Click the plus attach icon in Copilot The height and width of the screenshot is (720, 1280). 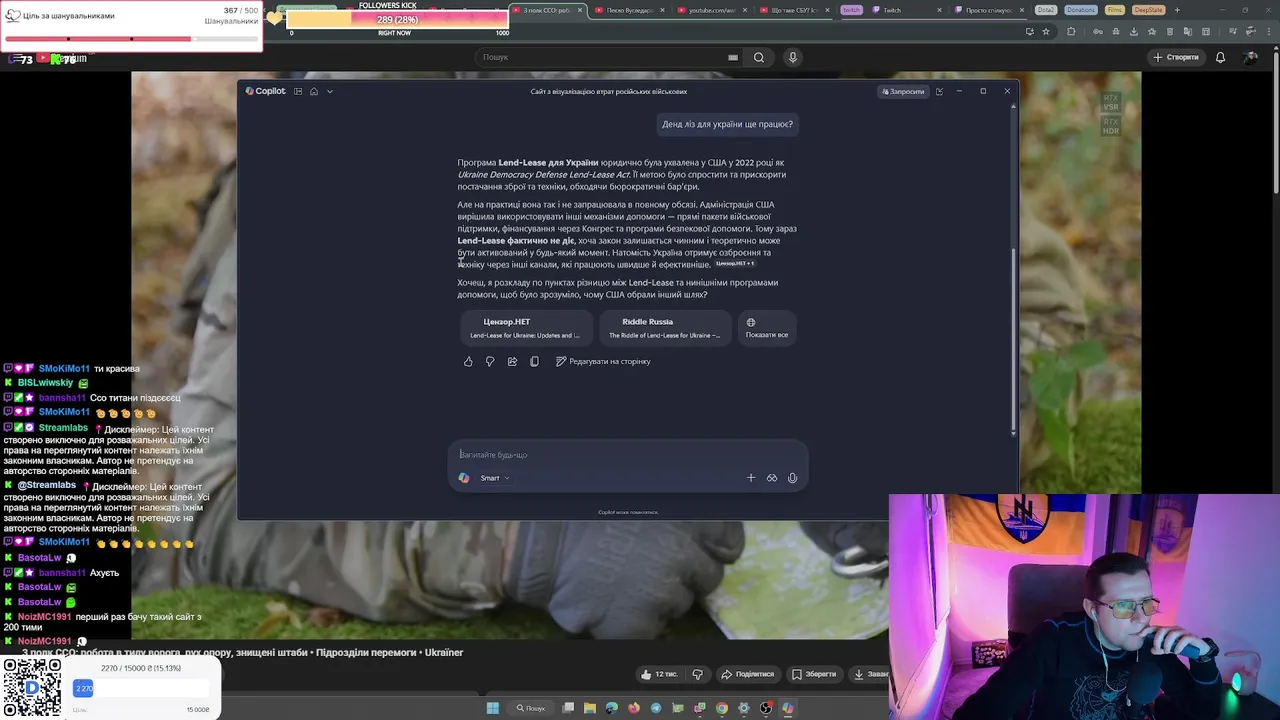click(751, 478)
